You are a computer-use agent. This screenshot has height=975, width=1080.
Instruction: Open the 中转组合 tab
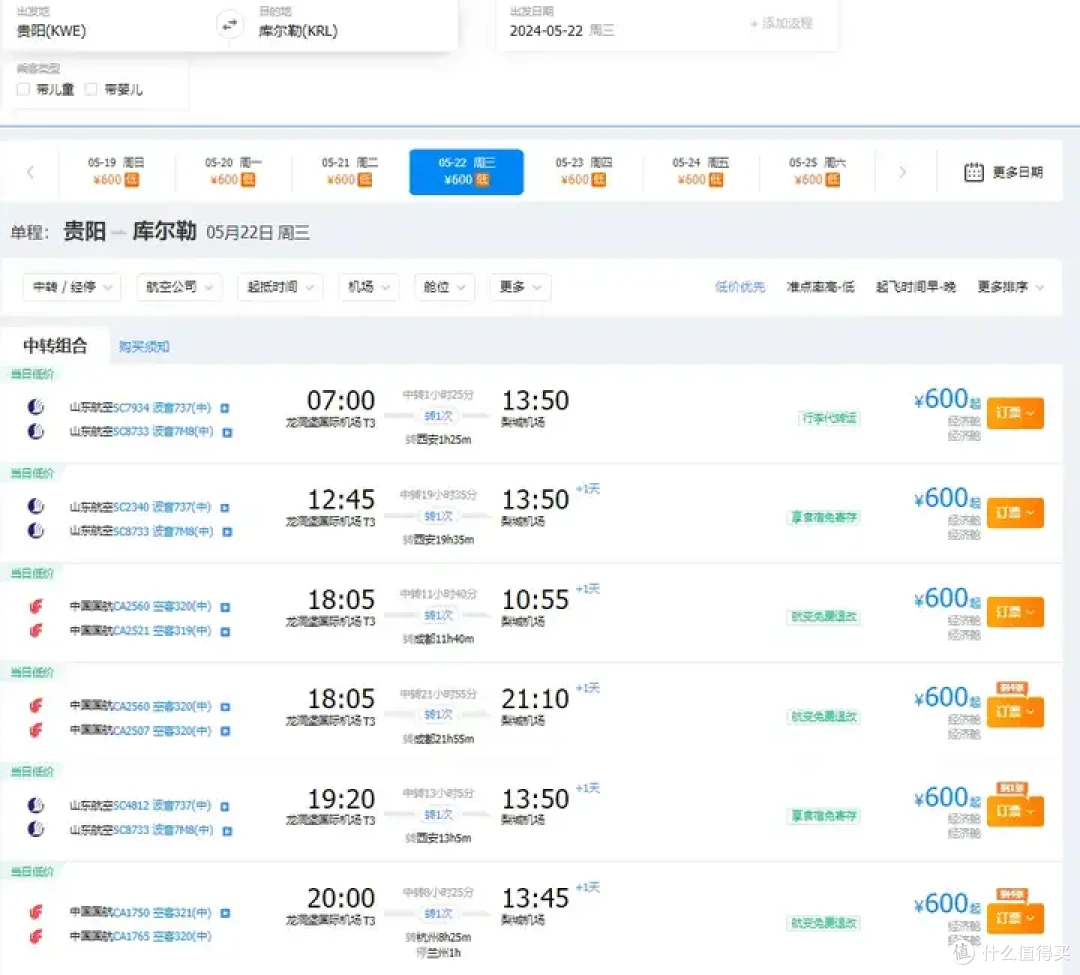[55, 346]
